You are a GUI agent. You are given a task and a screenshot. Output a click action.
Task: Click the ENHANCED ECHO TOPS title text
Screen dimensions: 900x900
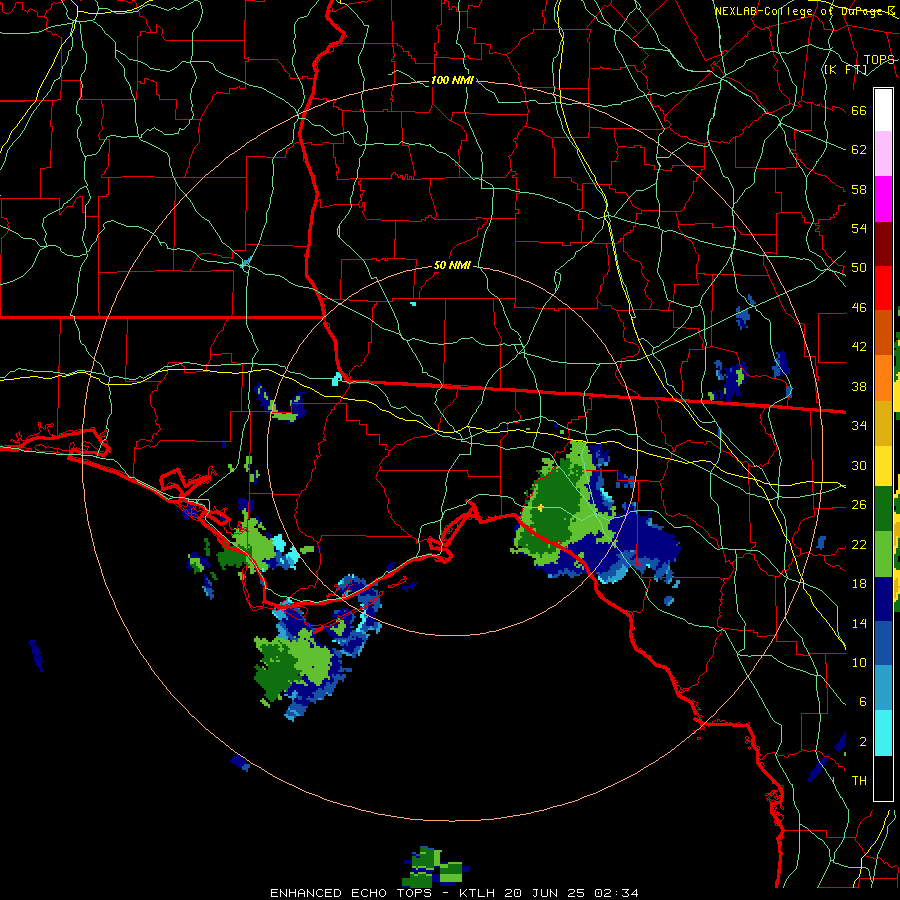tap(351, 893)
